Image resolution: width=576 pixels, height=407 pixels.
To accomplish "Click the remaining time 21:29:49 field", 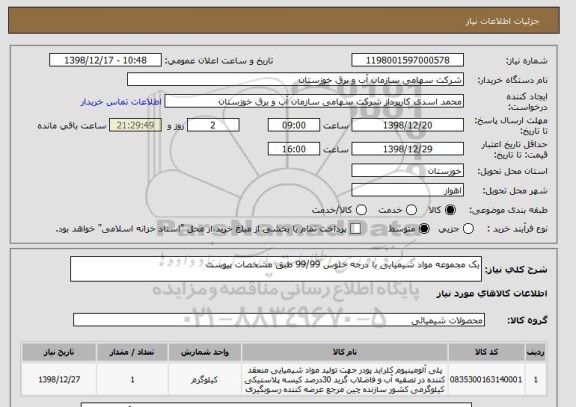I will pos(135,125).
